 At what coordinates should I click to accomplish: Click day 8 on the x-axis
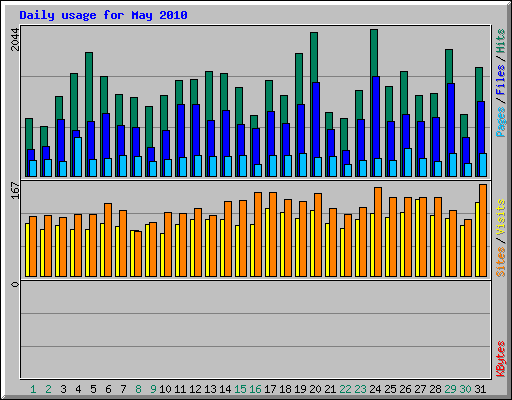coord(138,389)
